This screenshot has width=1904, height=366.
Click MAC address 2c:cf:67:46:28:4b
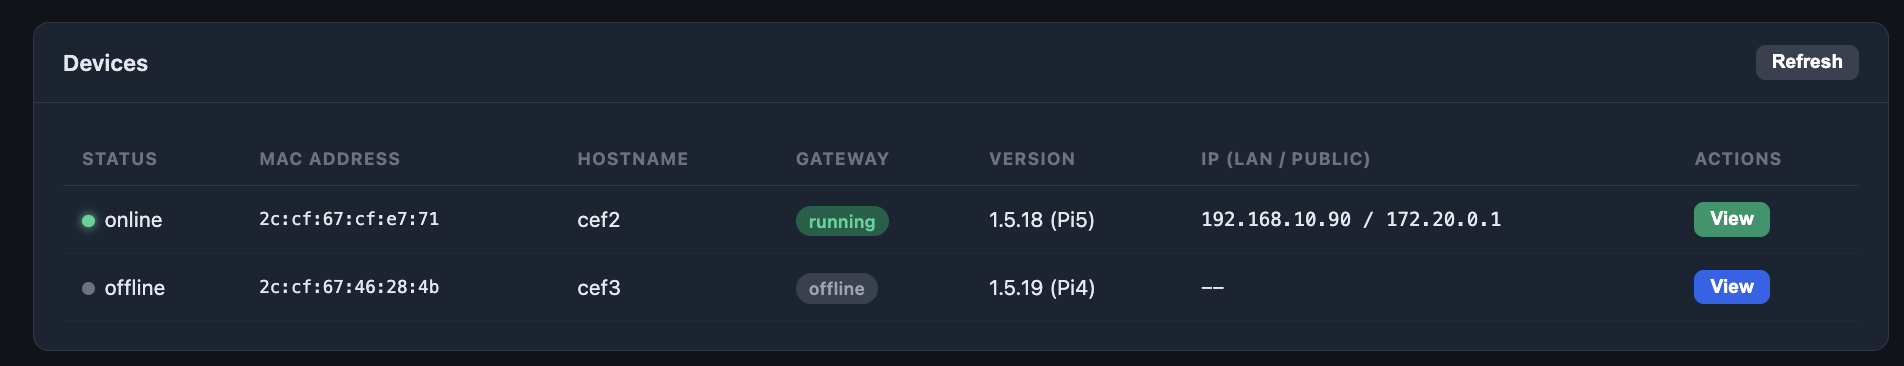(x=349, y=287)
